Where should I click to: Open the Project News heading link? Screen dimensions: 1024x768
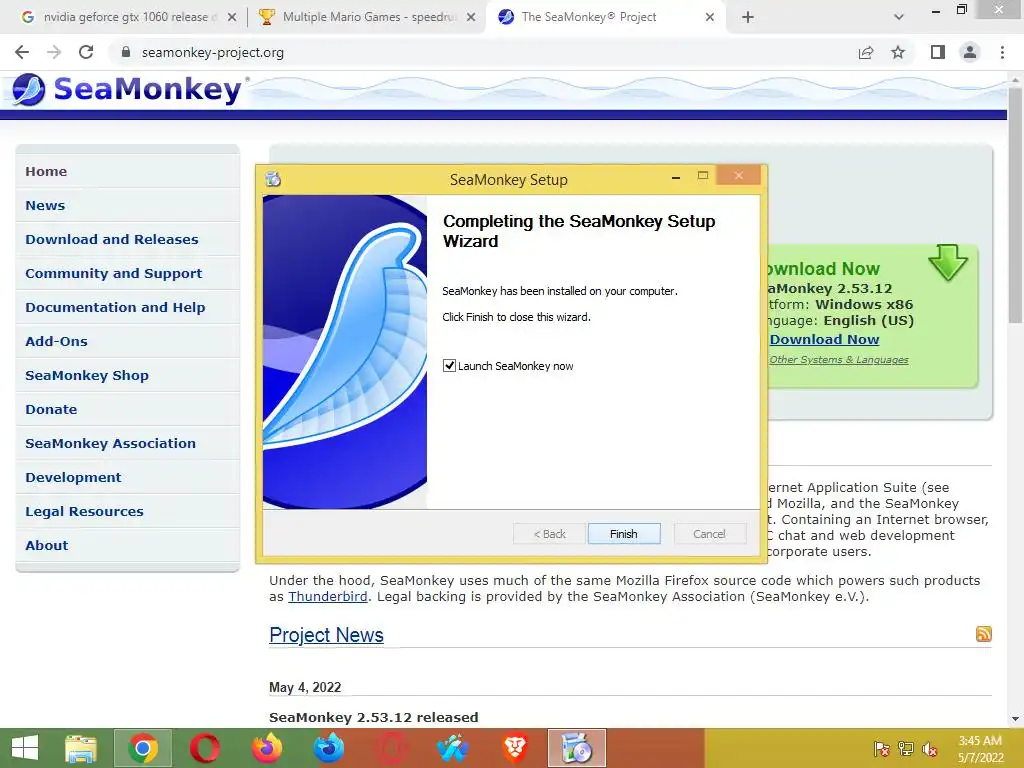click(326, 635)
